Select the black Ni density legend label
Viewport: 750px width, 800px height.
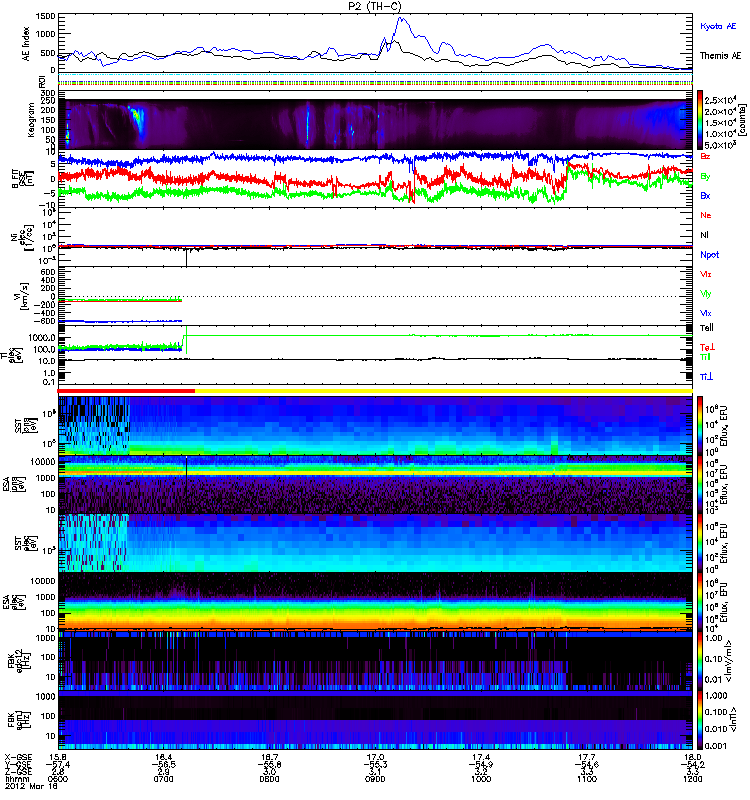pyautogui.click(x=704, y=235)
